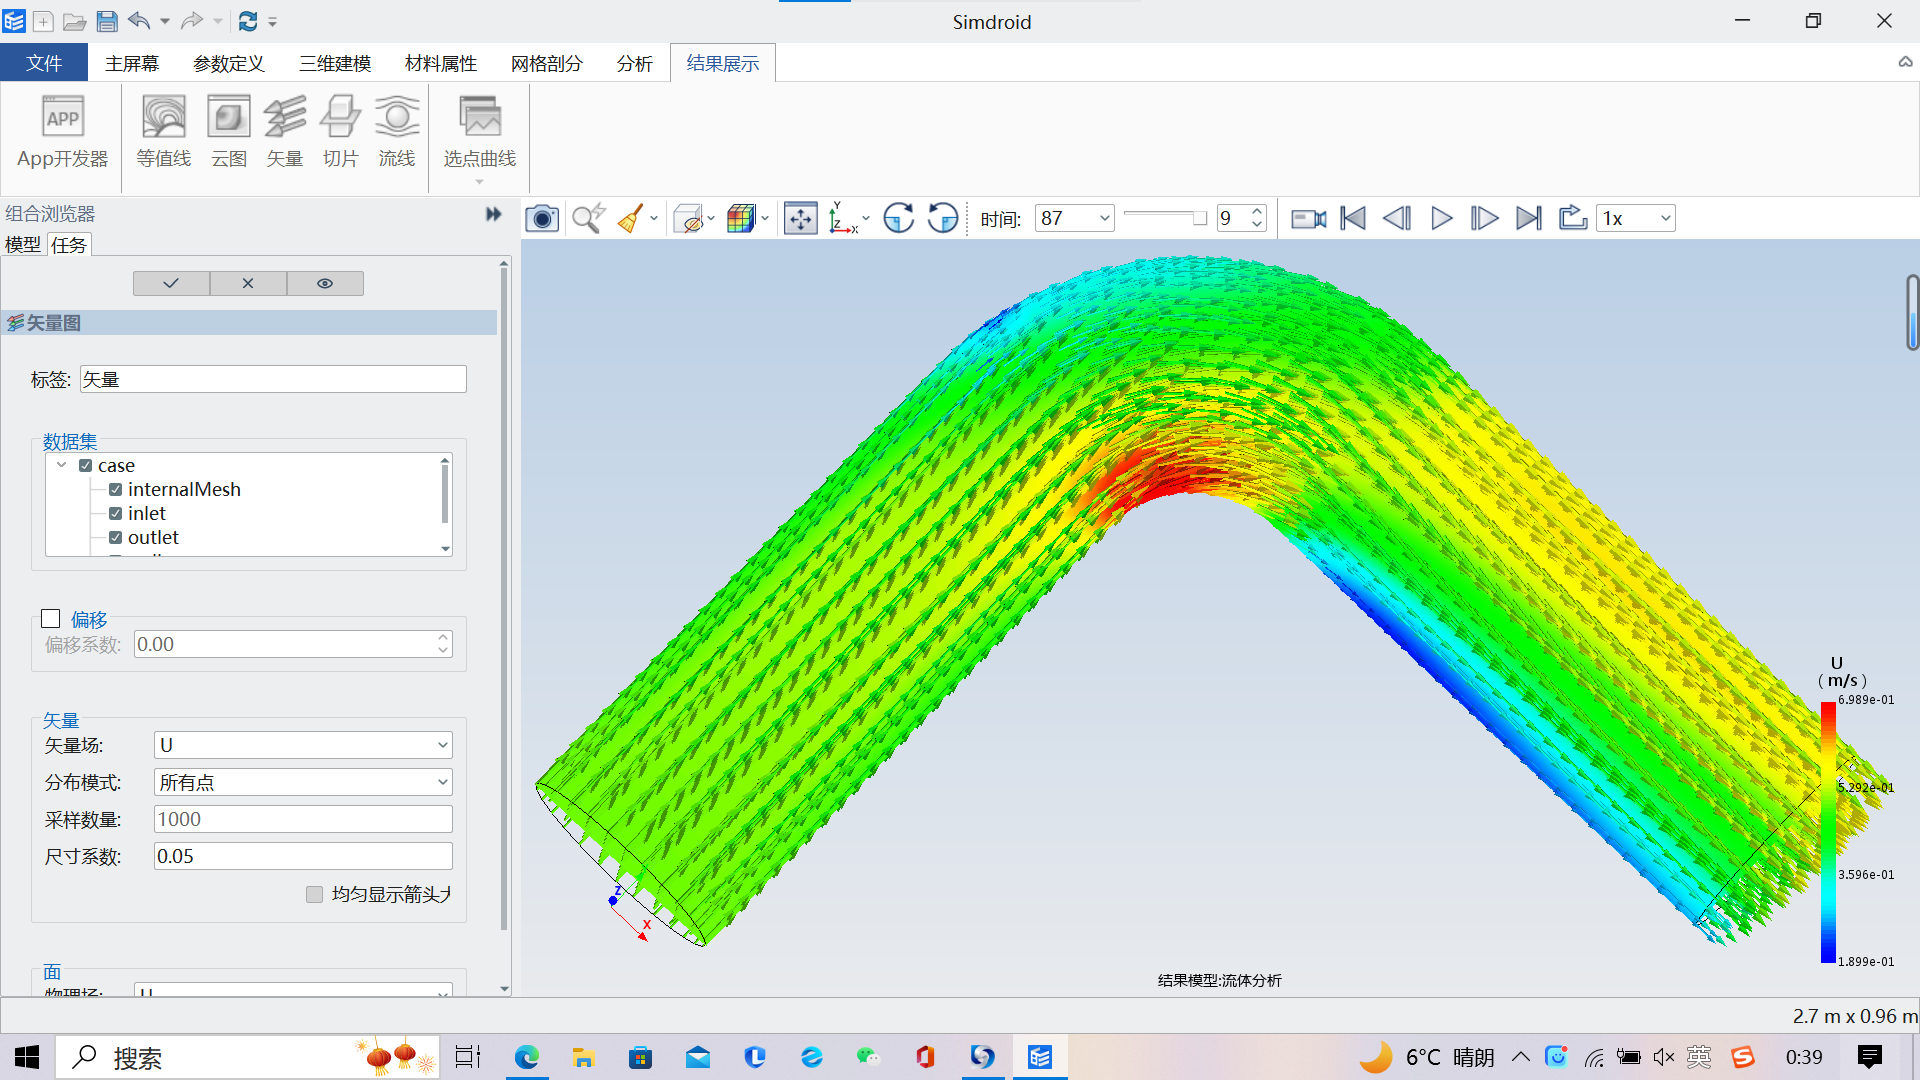Image resolution: width=1920 pixels, height=1080 pixels.
Task: Open the playback speed 1x dropdown
Action: pyautogui.click(x=1637, y=218)
